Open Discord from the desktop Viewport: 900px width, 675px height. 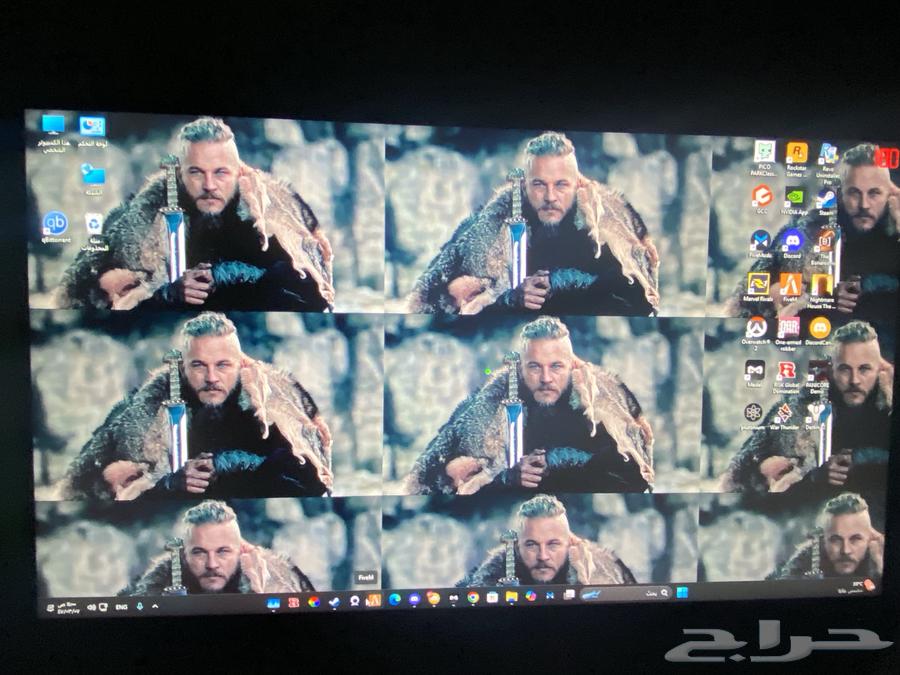coord(793,239)
